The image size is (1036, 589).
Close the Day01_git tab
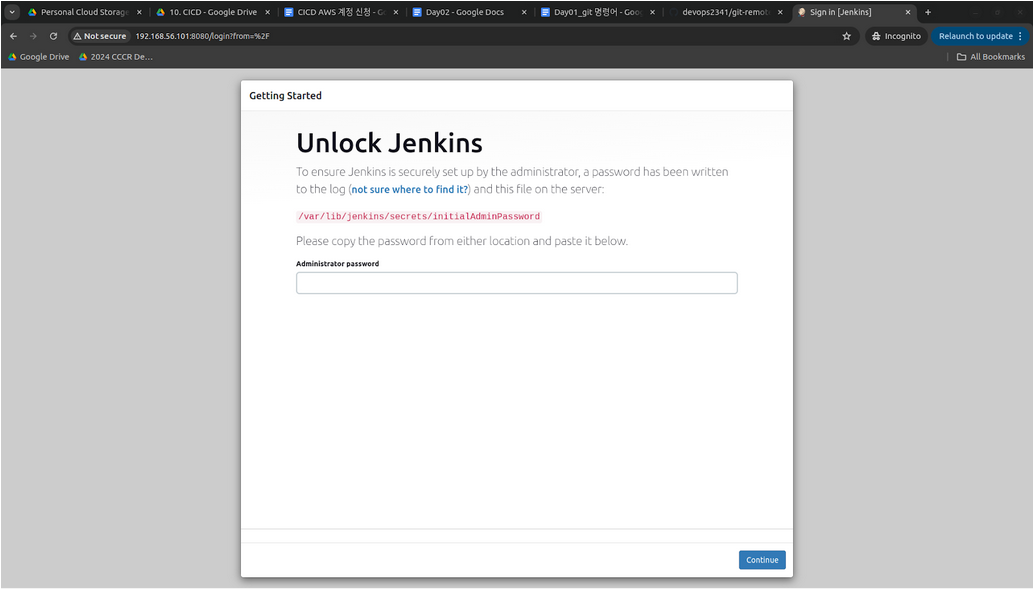[x=652, y=12]
